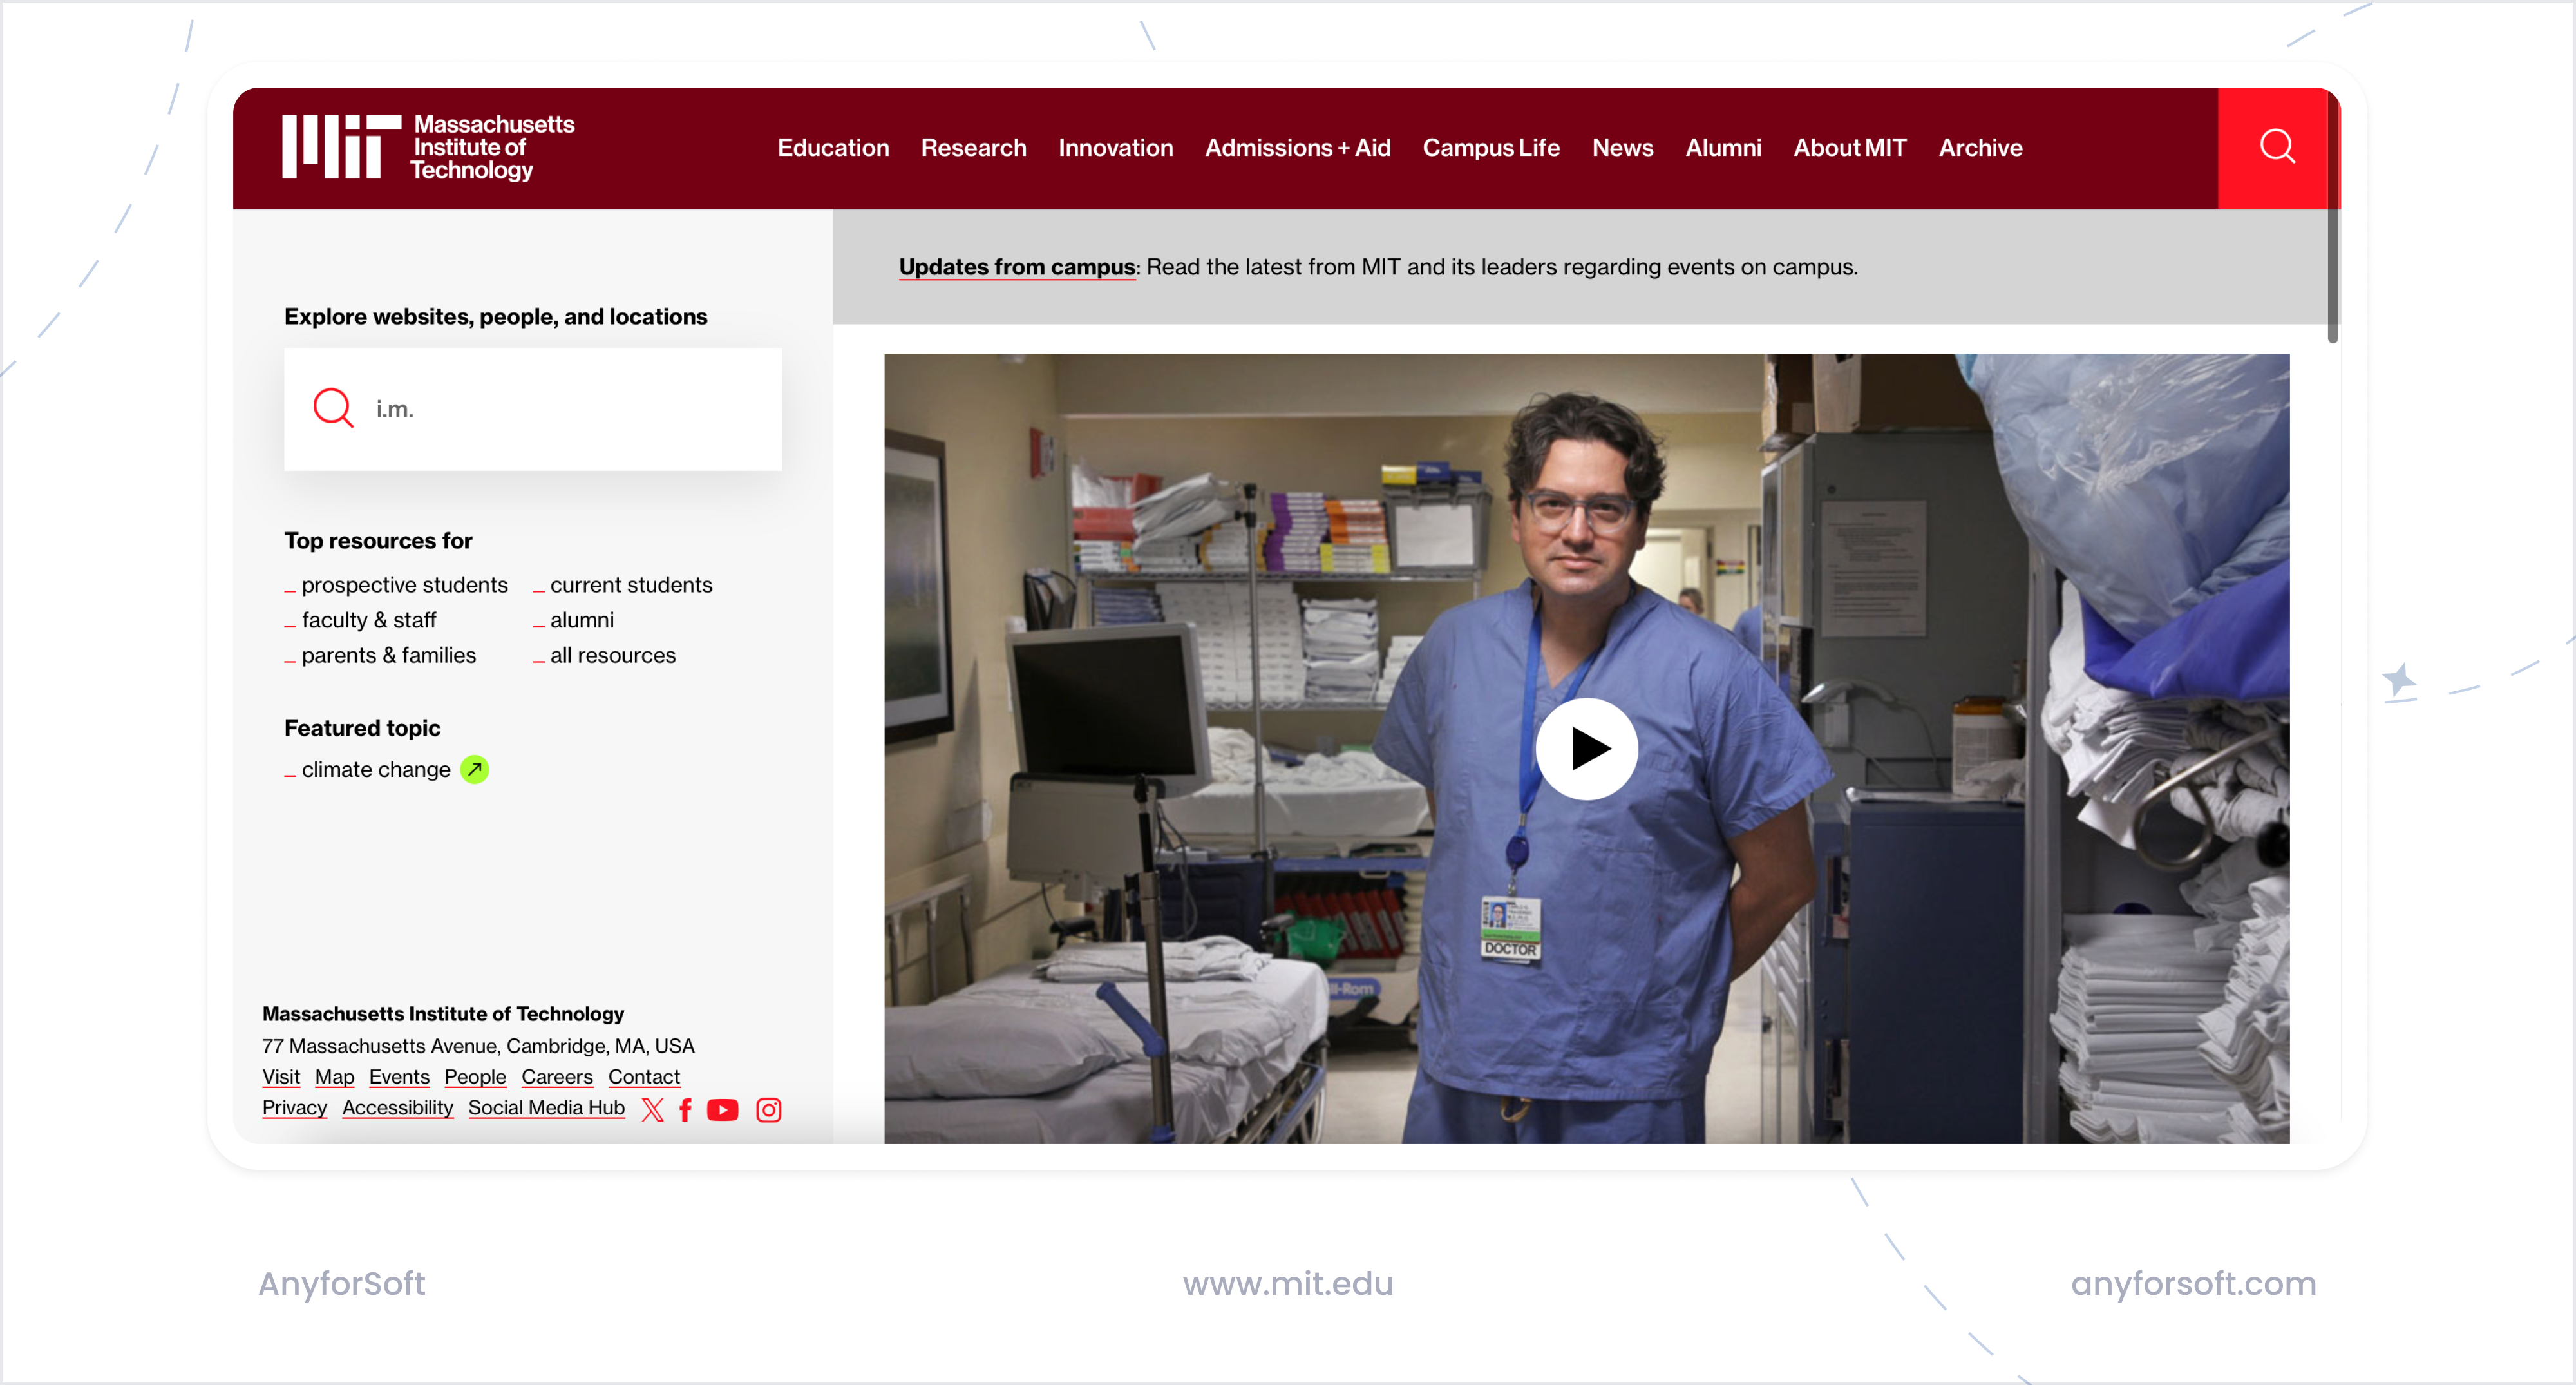Click the magnifier icon inside the search box
2576x1385 pixels.
(334, 408)
